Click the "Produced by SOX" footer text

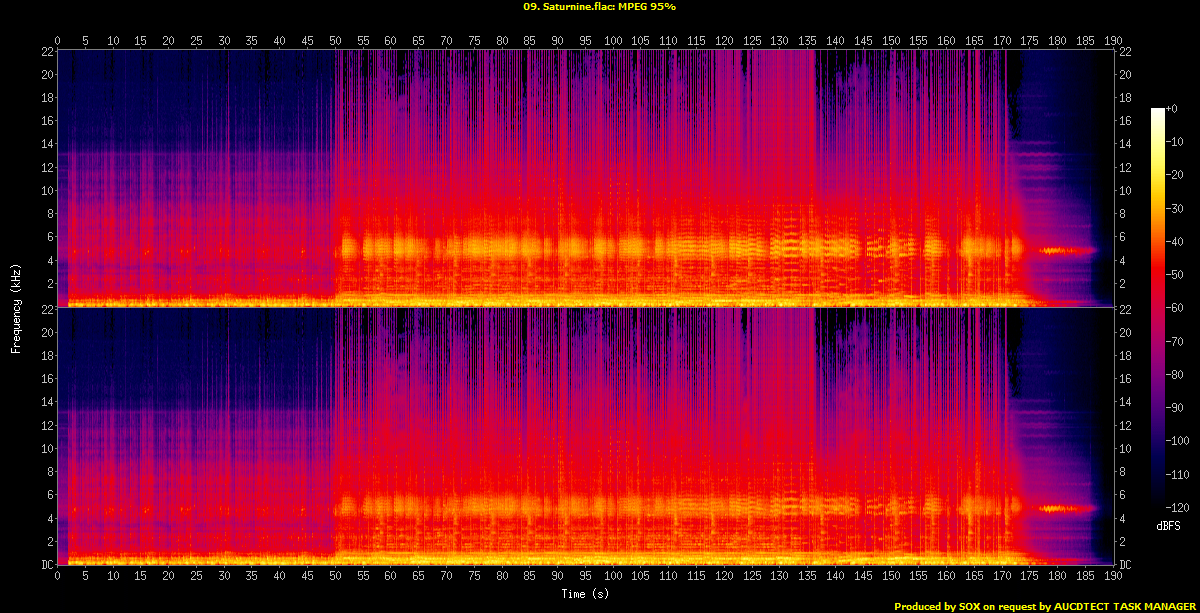click(x=936, y=606)
